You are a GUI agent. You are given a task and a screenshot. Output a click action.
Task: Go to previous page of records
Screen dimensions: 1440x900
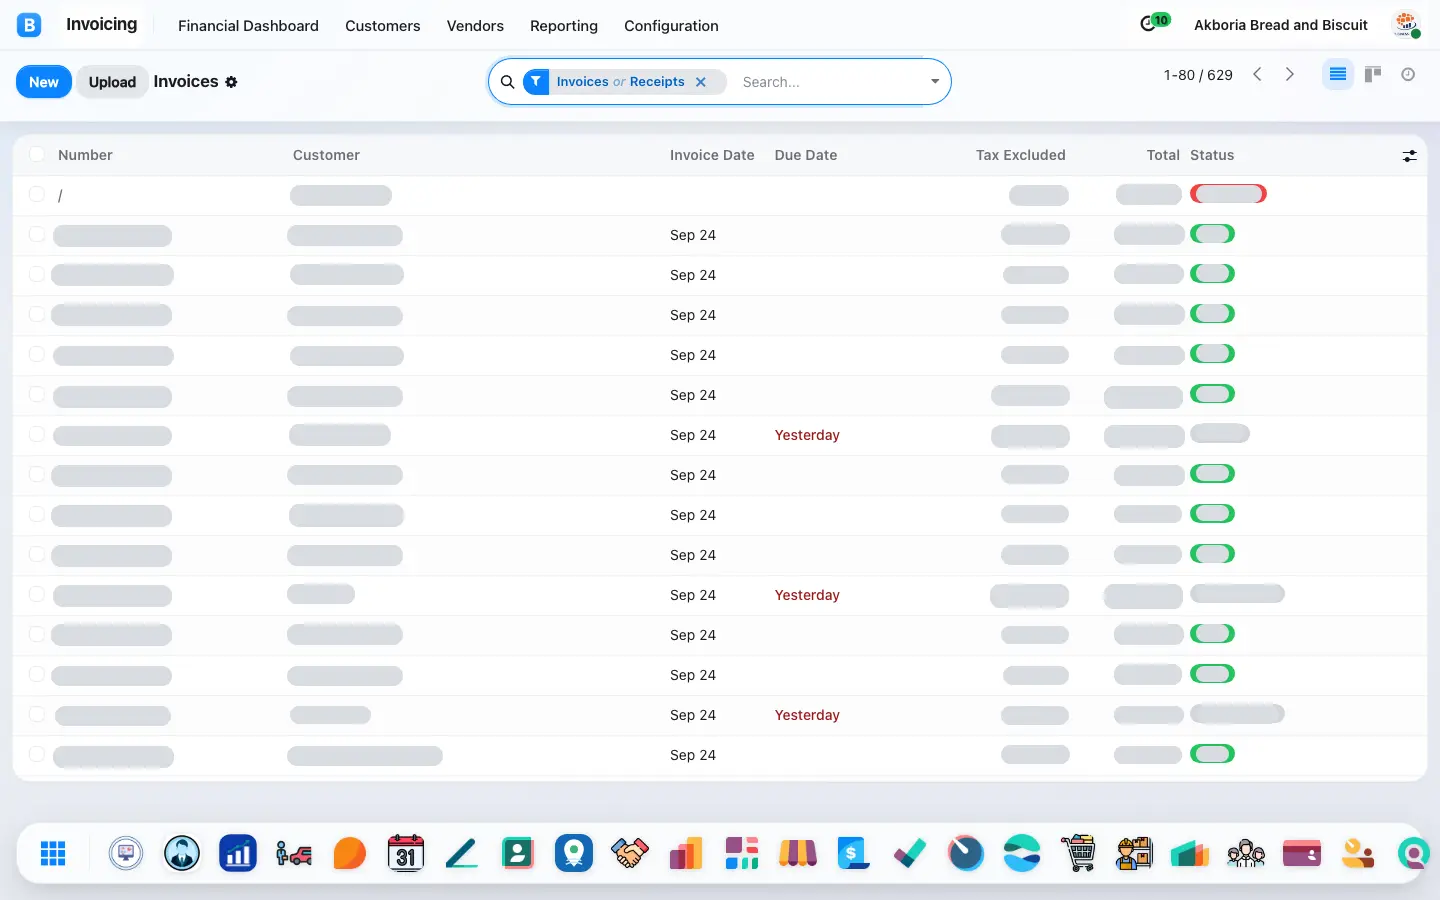(x=1258, y=74)
